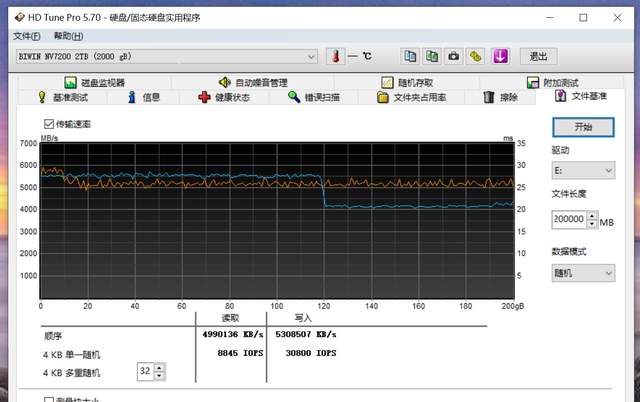Viewport: 640px width, 402px height.
Task: Open the 自动噪音管理 tab
Action: pos(253,83)
